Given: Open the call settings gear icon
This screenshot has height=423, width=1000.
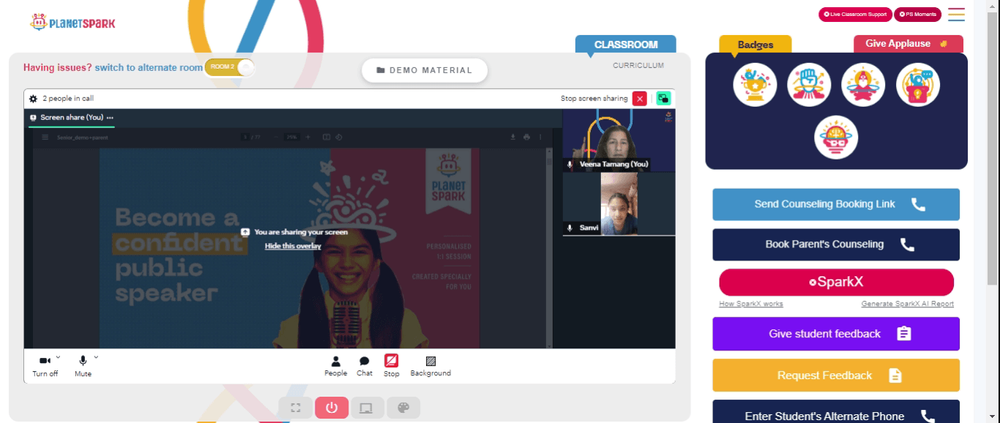Looking at the screenshot, I should [33, 99].
